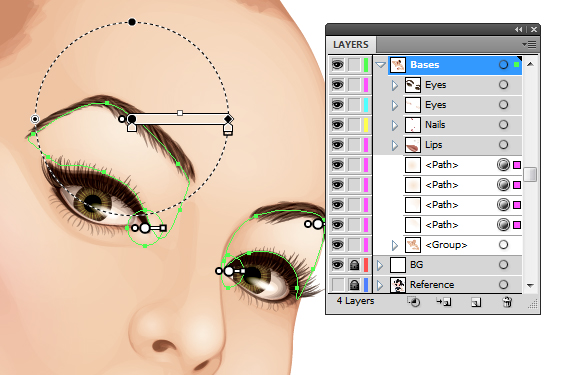Toggle visibility of the second Eyes sublayer

[x=337, y=105]
